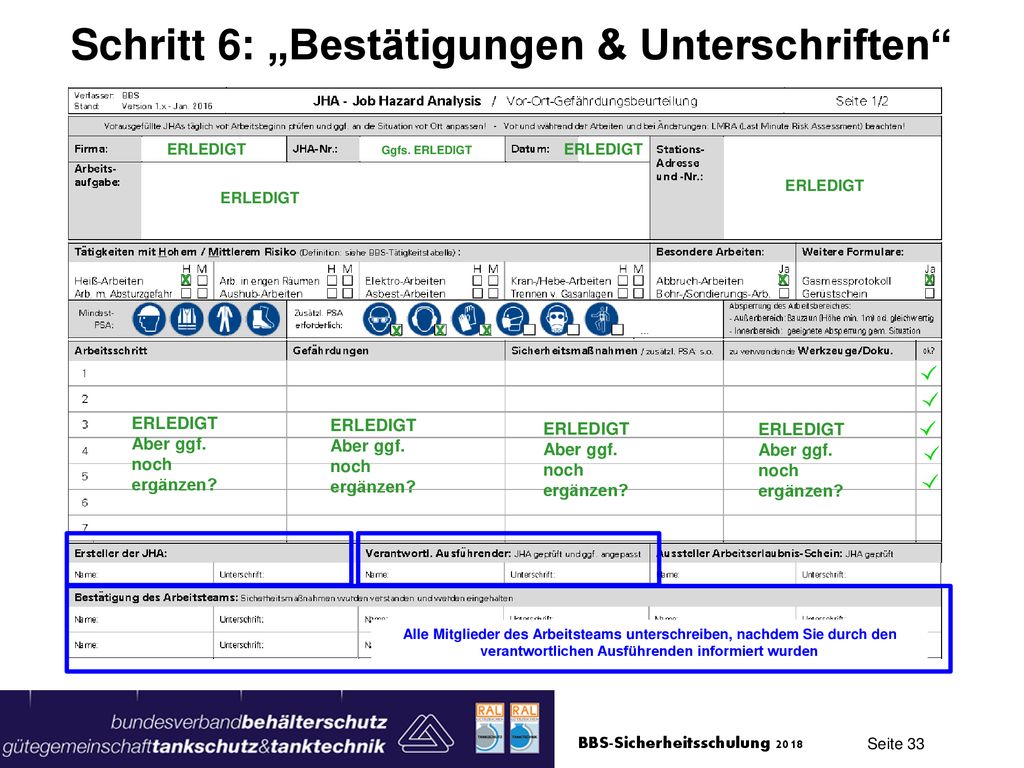The width and height of the screenshot is (1024, 768).
Task: Click the full respirator PSA icon
Action: 556,320
